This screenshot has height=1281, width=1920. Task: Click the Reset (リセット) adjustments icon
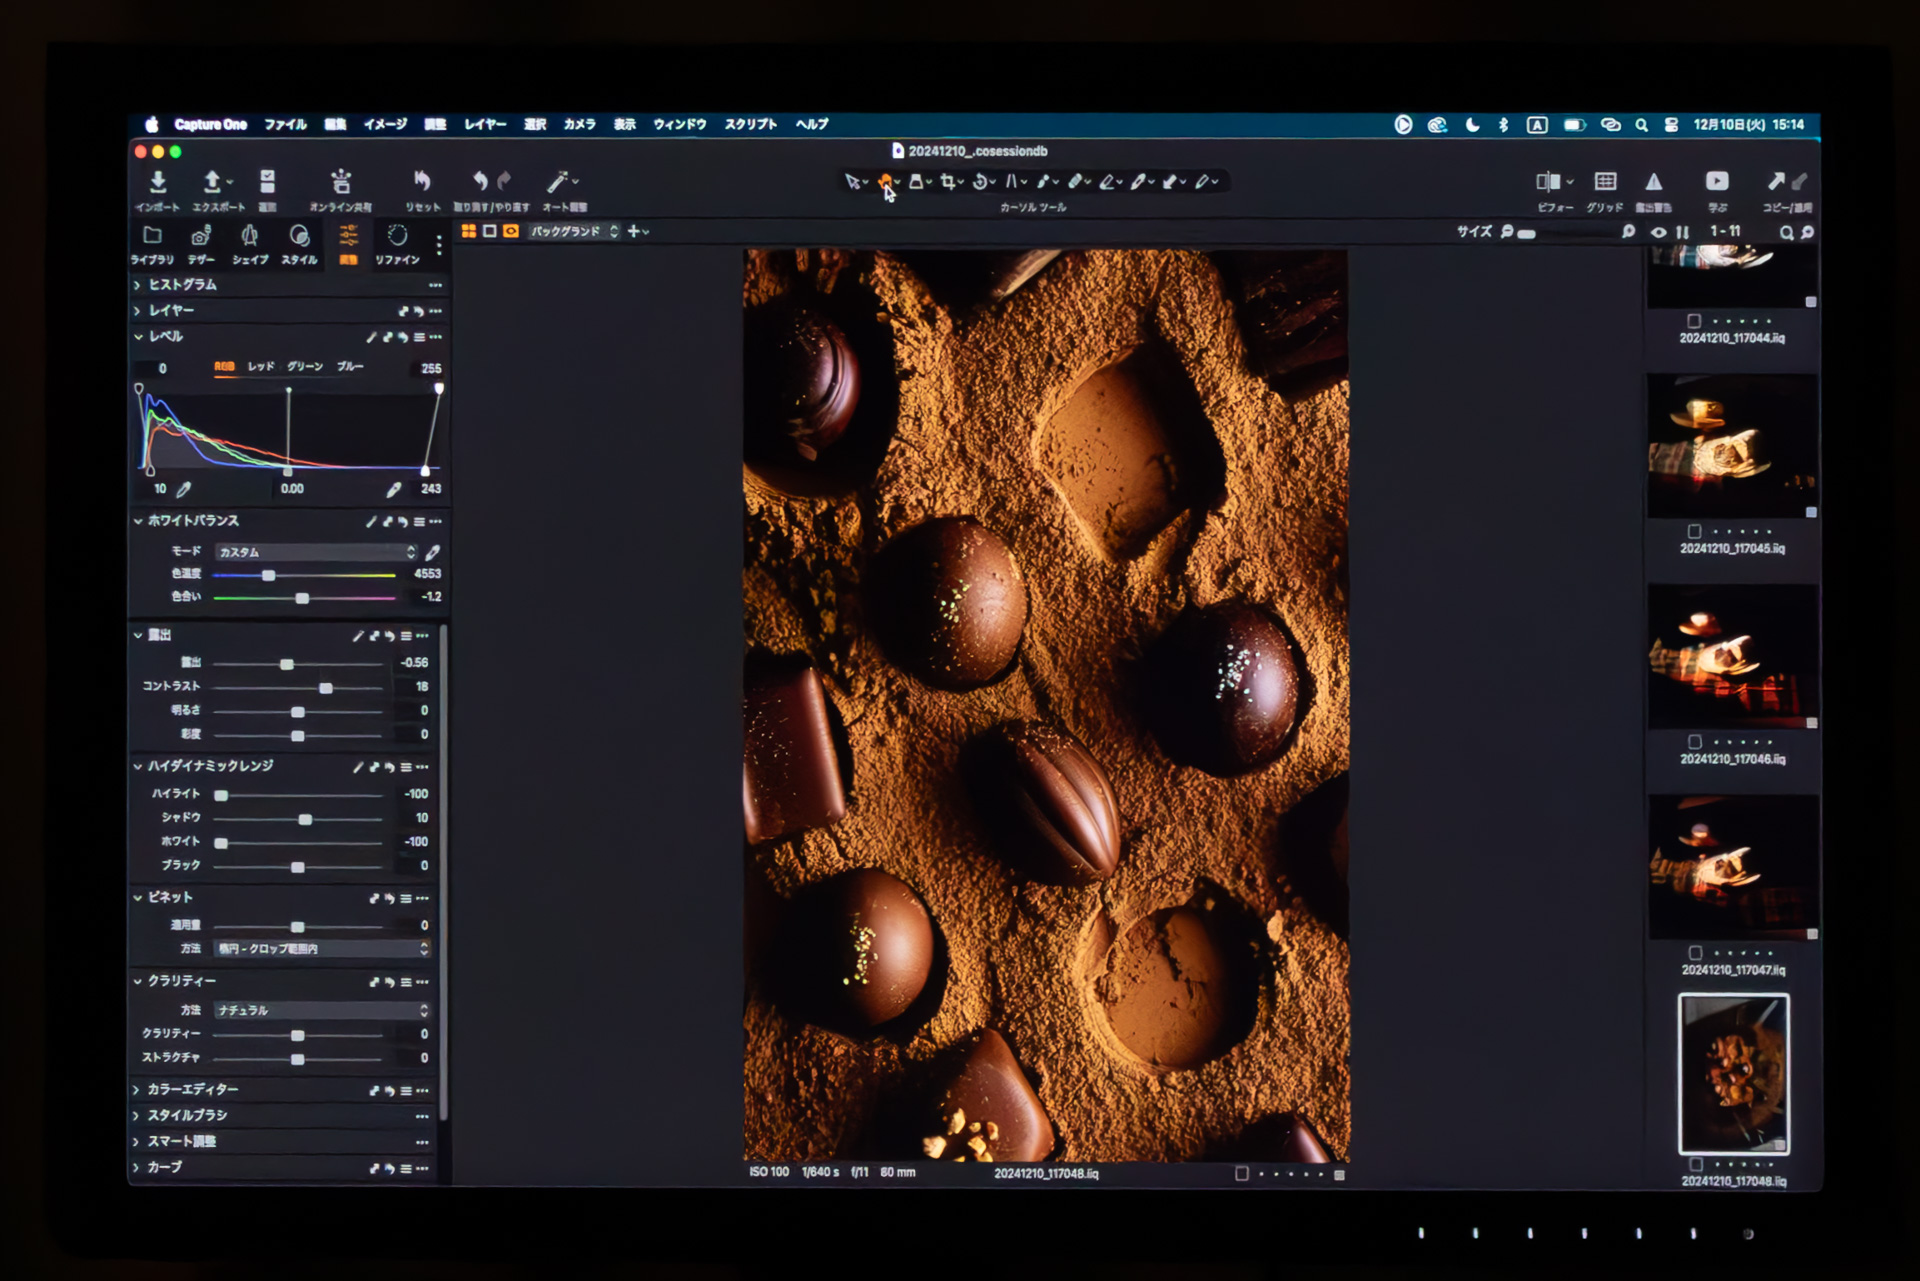(x=422, y=182)
